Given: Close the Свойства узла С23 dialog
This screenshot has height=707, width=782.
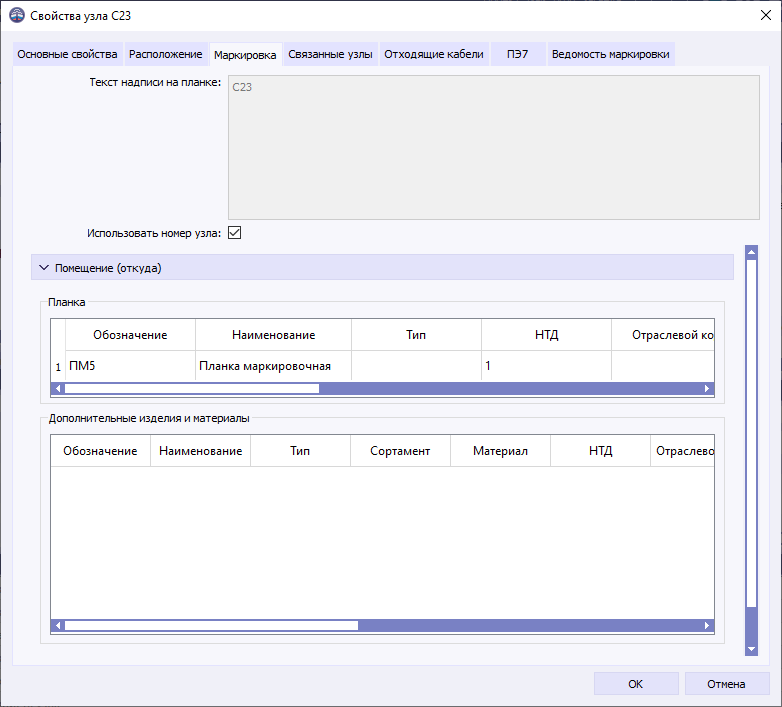Looking at the screenshot, I should [766, 15].
